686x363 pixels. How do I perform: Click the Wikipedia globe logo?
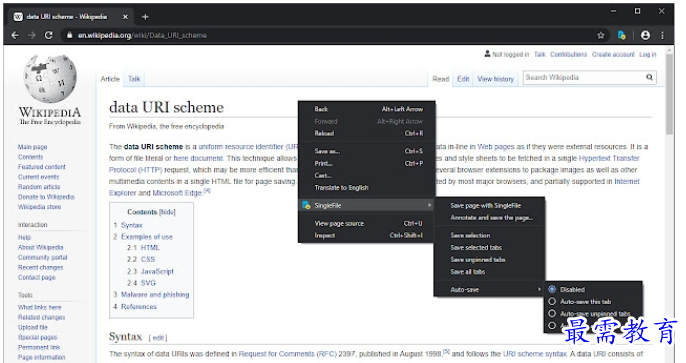[x=50, y=79]
